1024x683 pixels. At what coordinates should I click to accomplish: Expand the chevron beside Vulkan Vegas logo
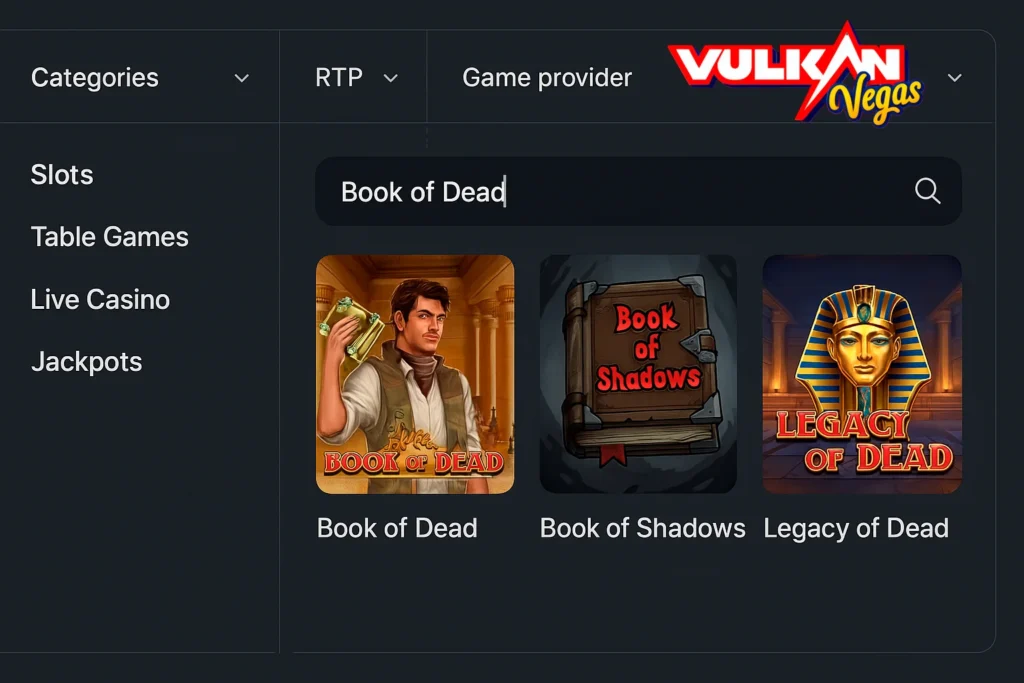pyautogui.click(x=954, y=78)
